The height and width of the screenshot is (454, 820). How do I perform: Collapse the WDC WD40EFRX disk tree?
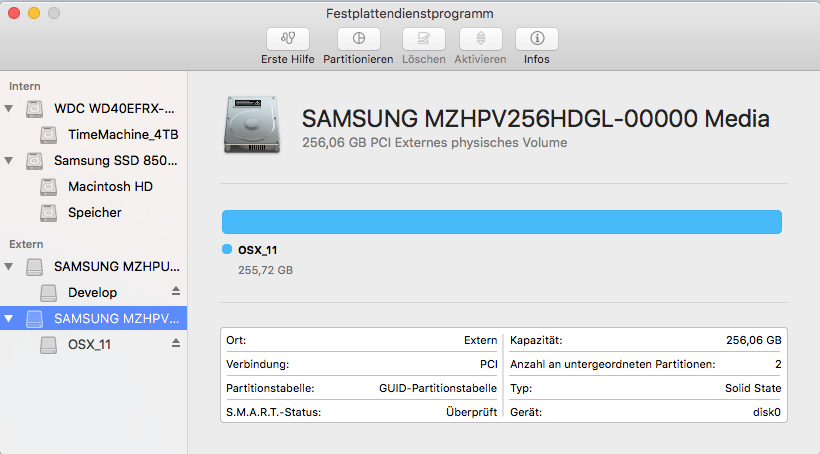pyautogui.click(x=10, y=108)
